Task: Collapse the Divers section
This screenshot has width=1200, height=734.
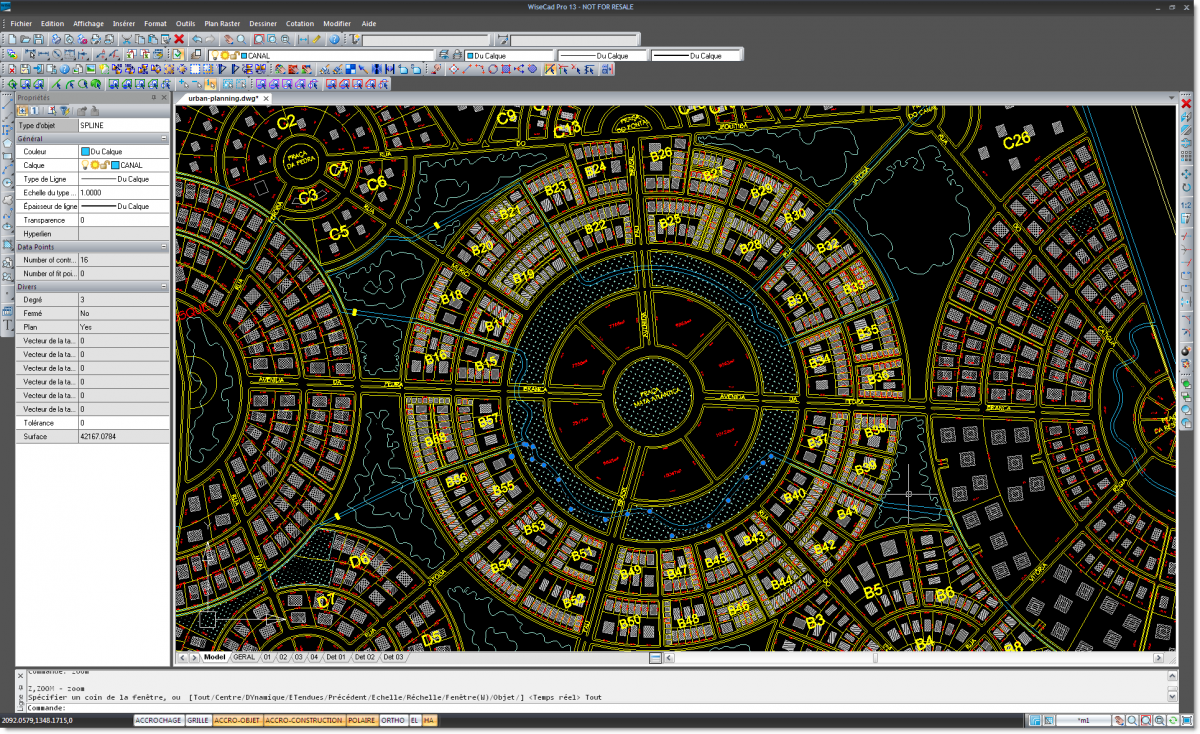Action: pos(164,286)
